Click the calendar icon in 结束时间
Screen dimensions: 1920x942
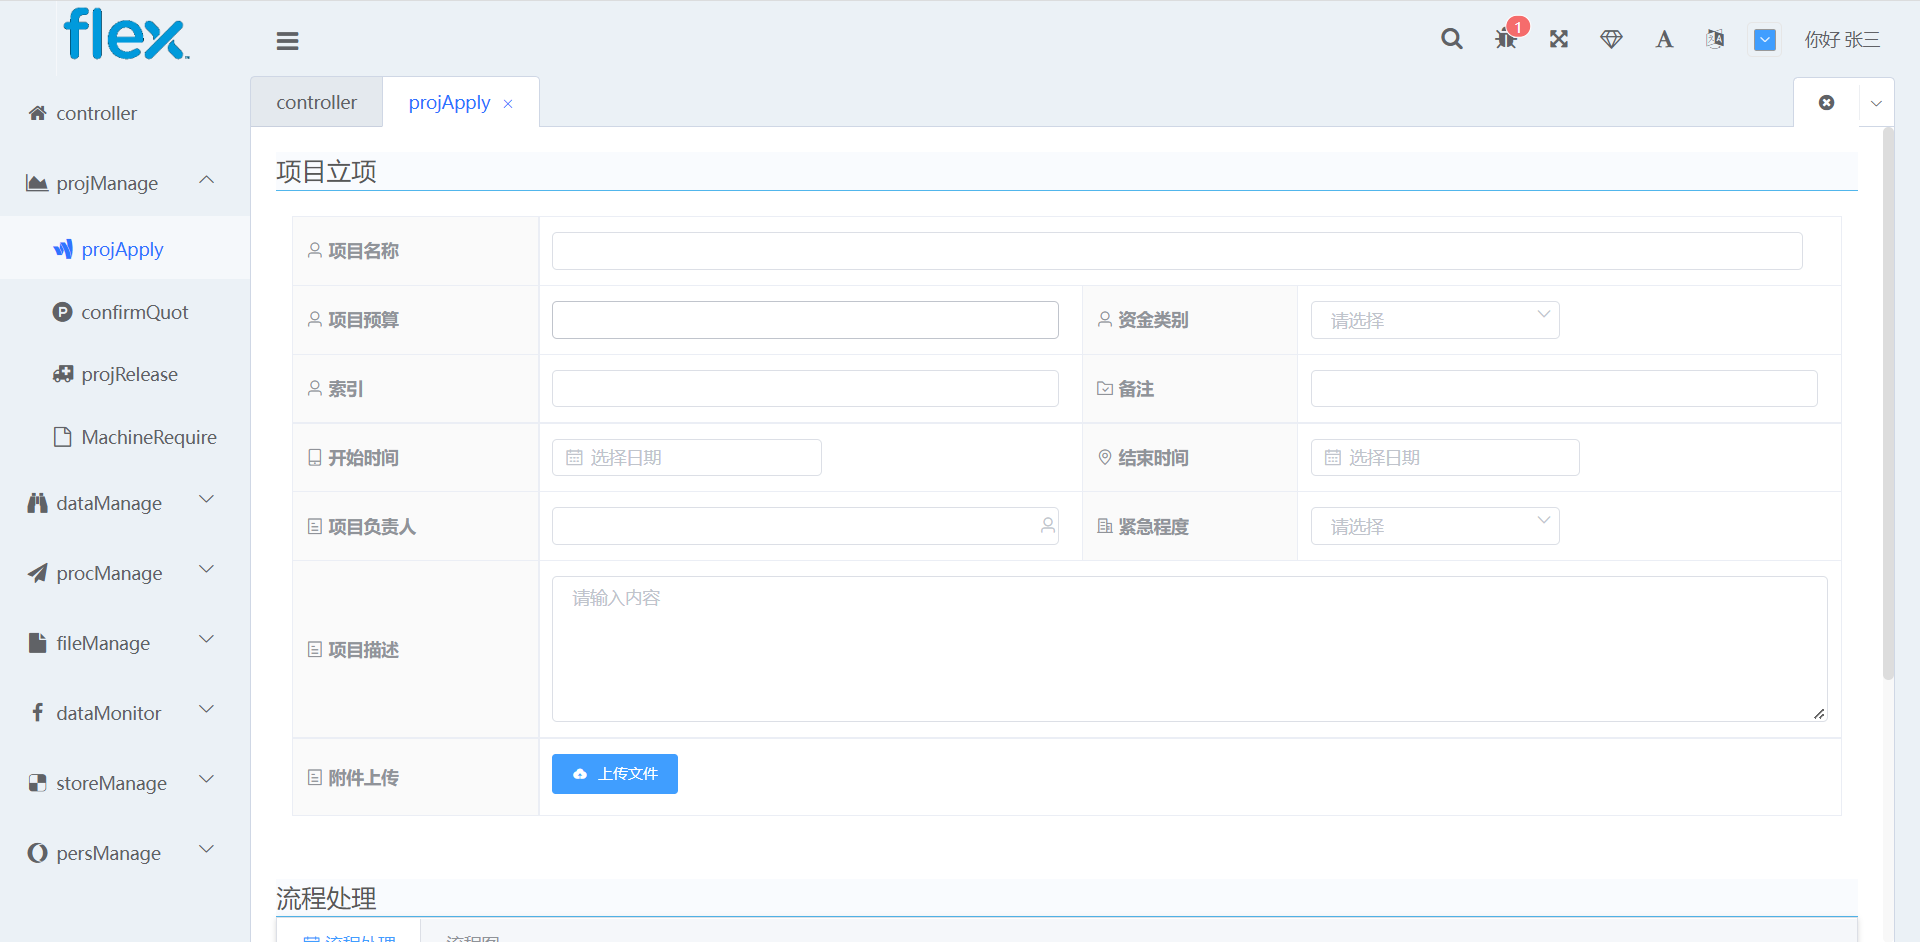1333,458
